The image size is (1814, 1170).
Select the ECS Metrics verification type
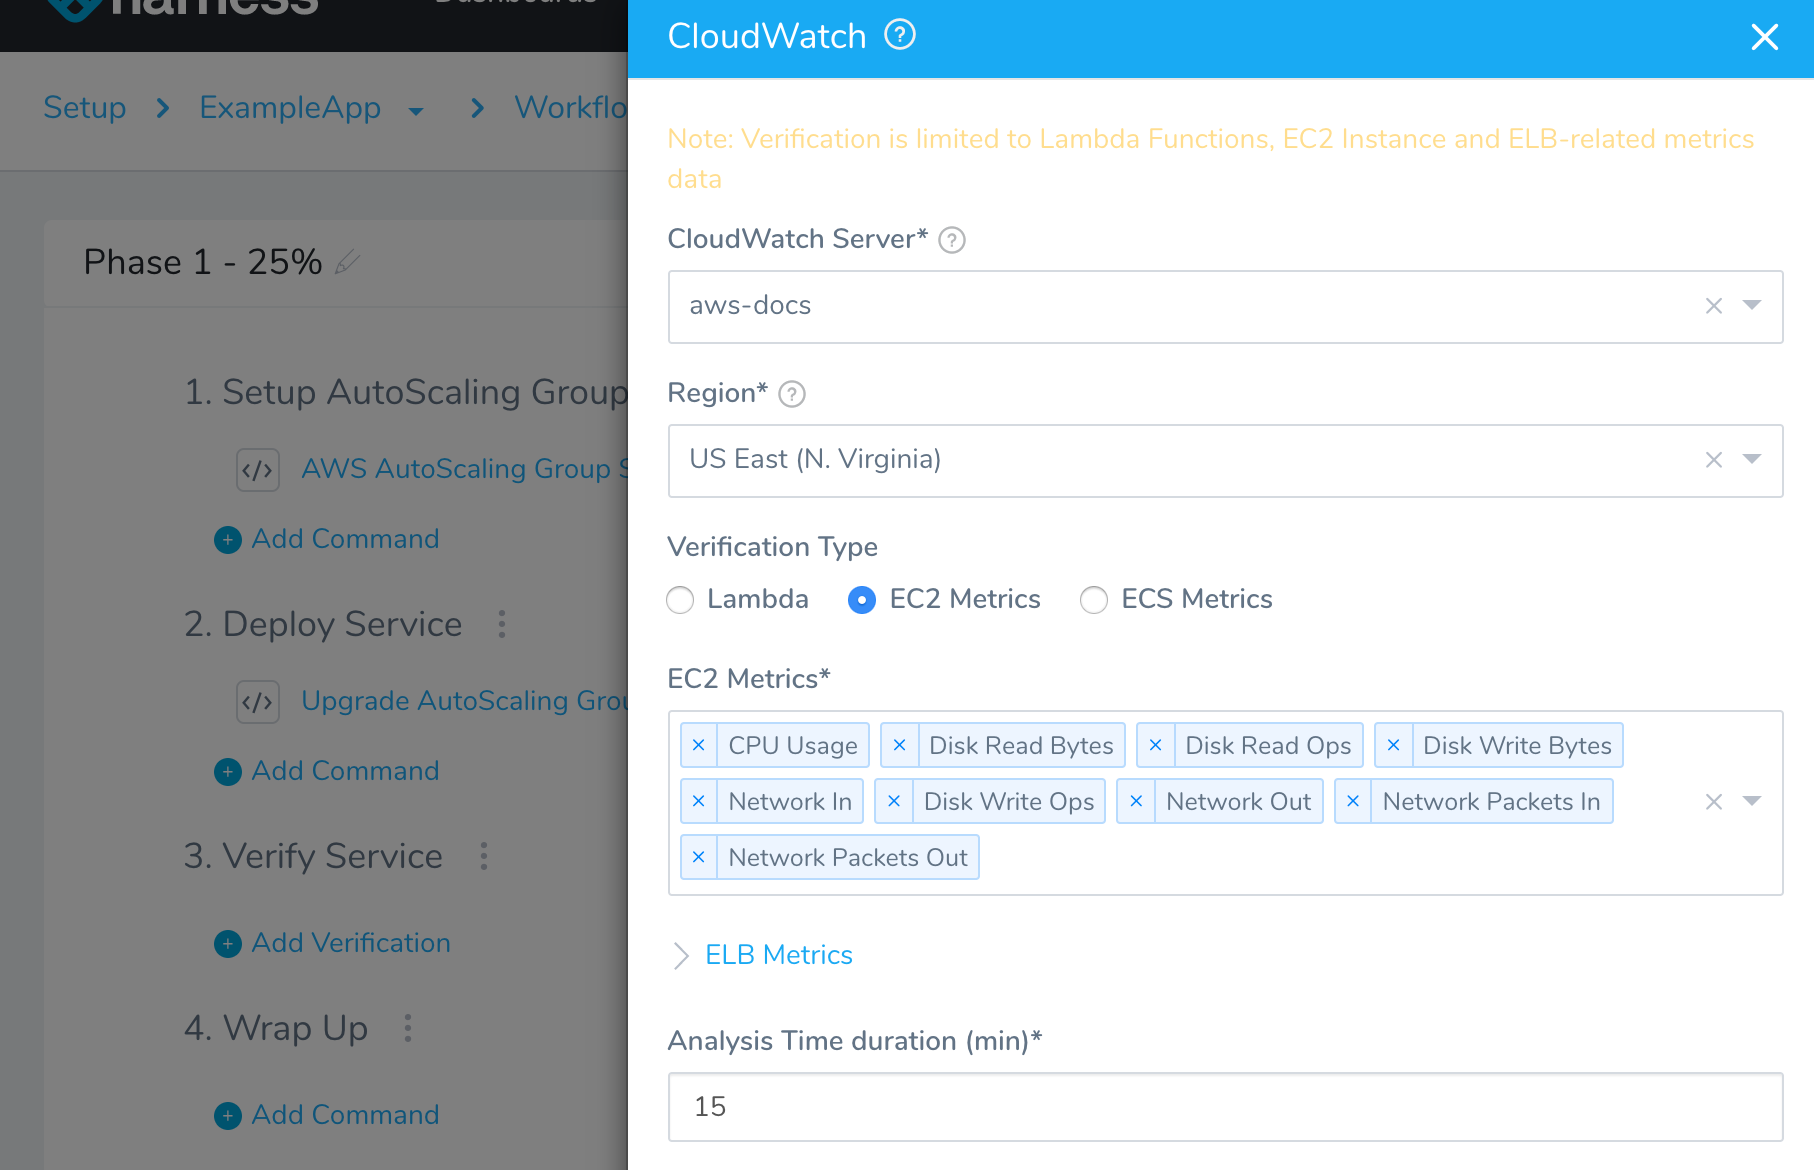click(1094, 600)
